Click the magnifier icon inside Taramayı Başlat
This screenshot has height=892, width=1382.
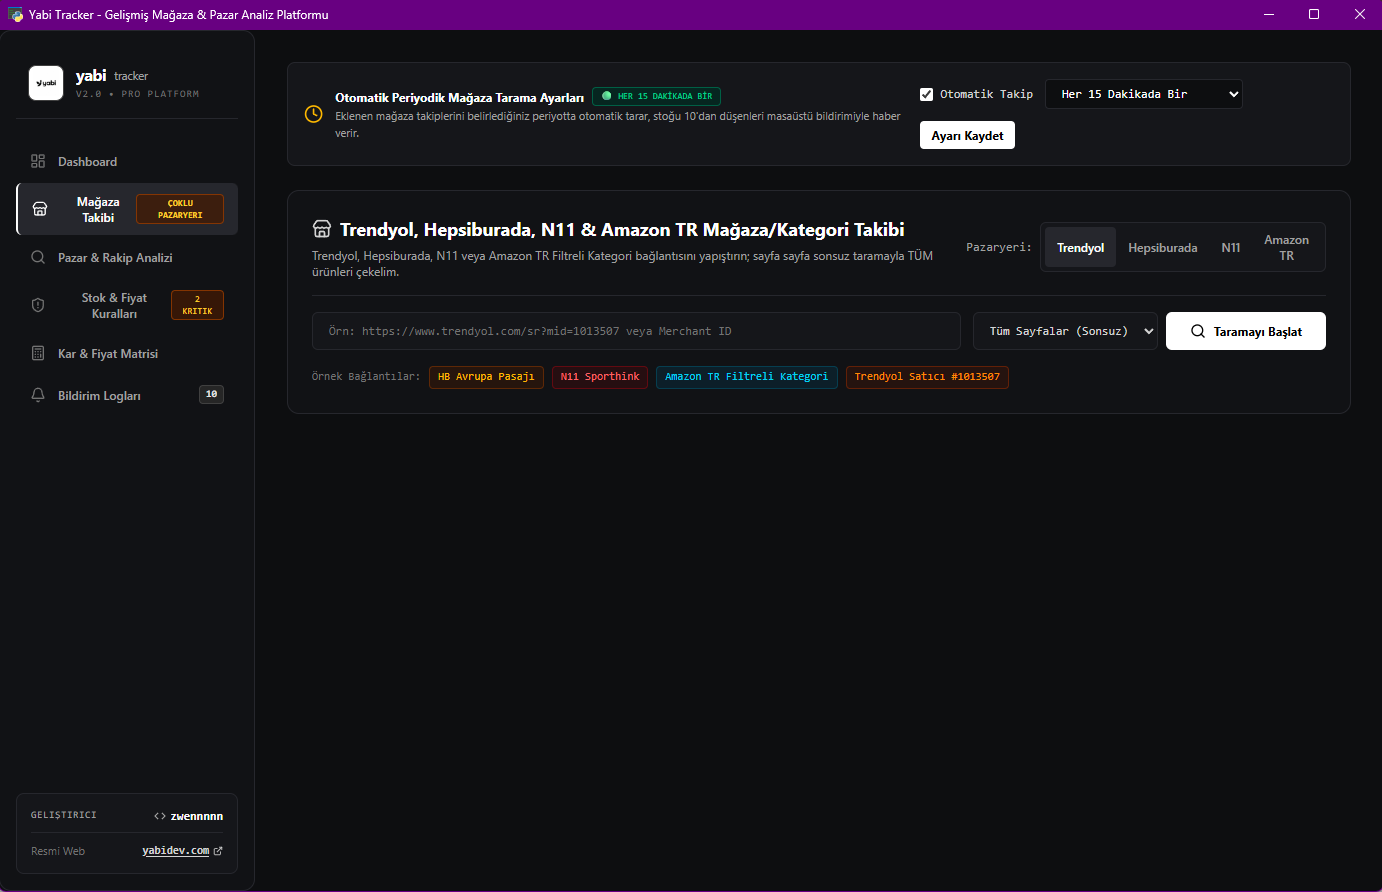click(x=1198, y=331)
